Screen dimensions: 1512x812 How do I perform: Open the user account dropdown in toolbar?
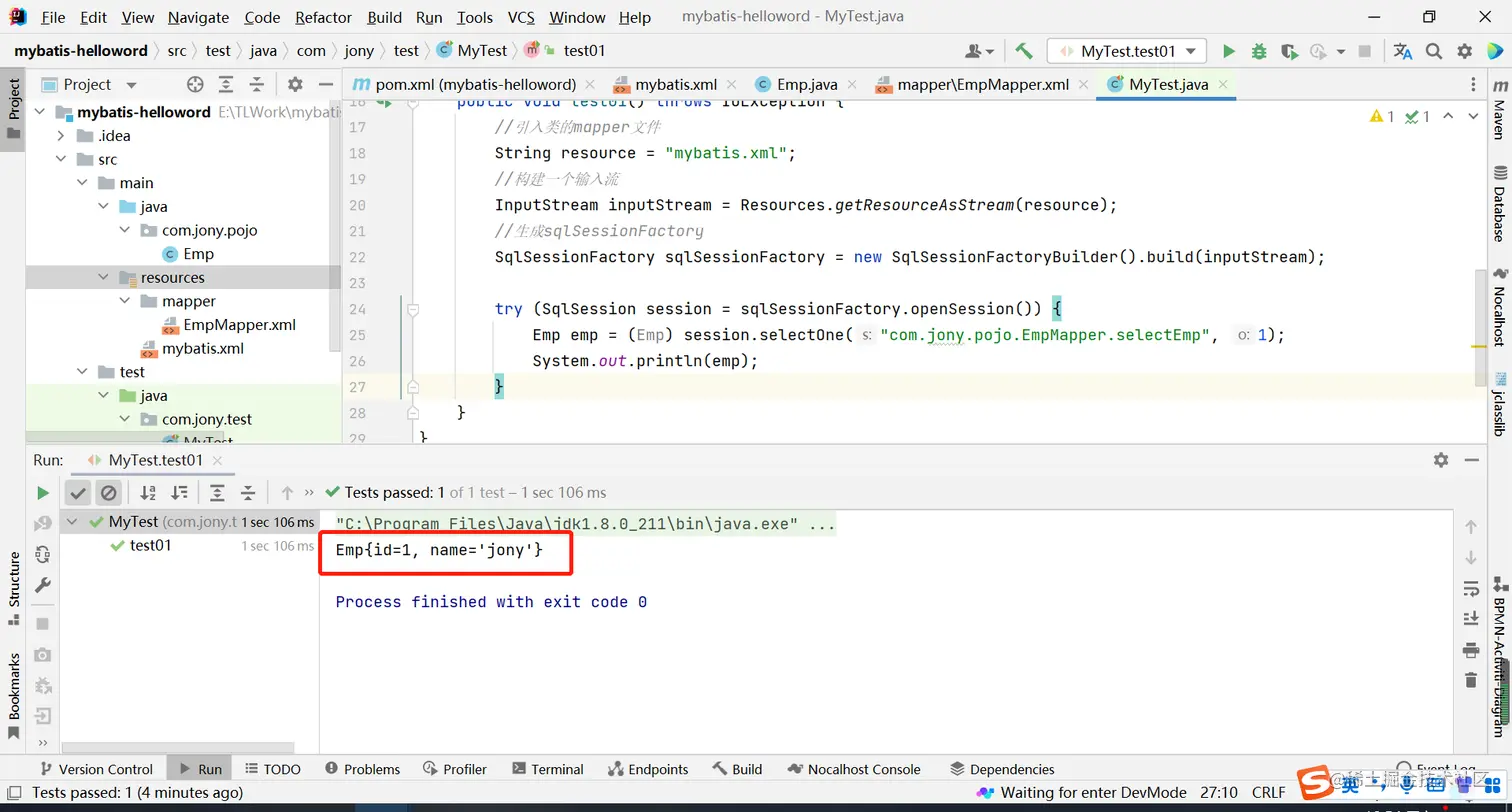coord(979,51)
